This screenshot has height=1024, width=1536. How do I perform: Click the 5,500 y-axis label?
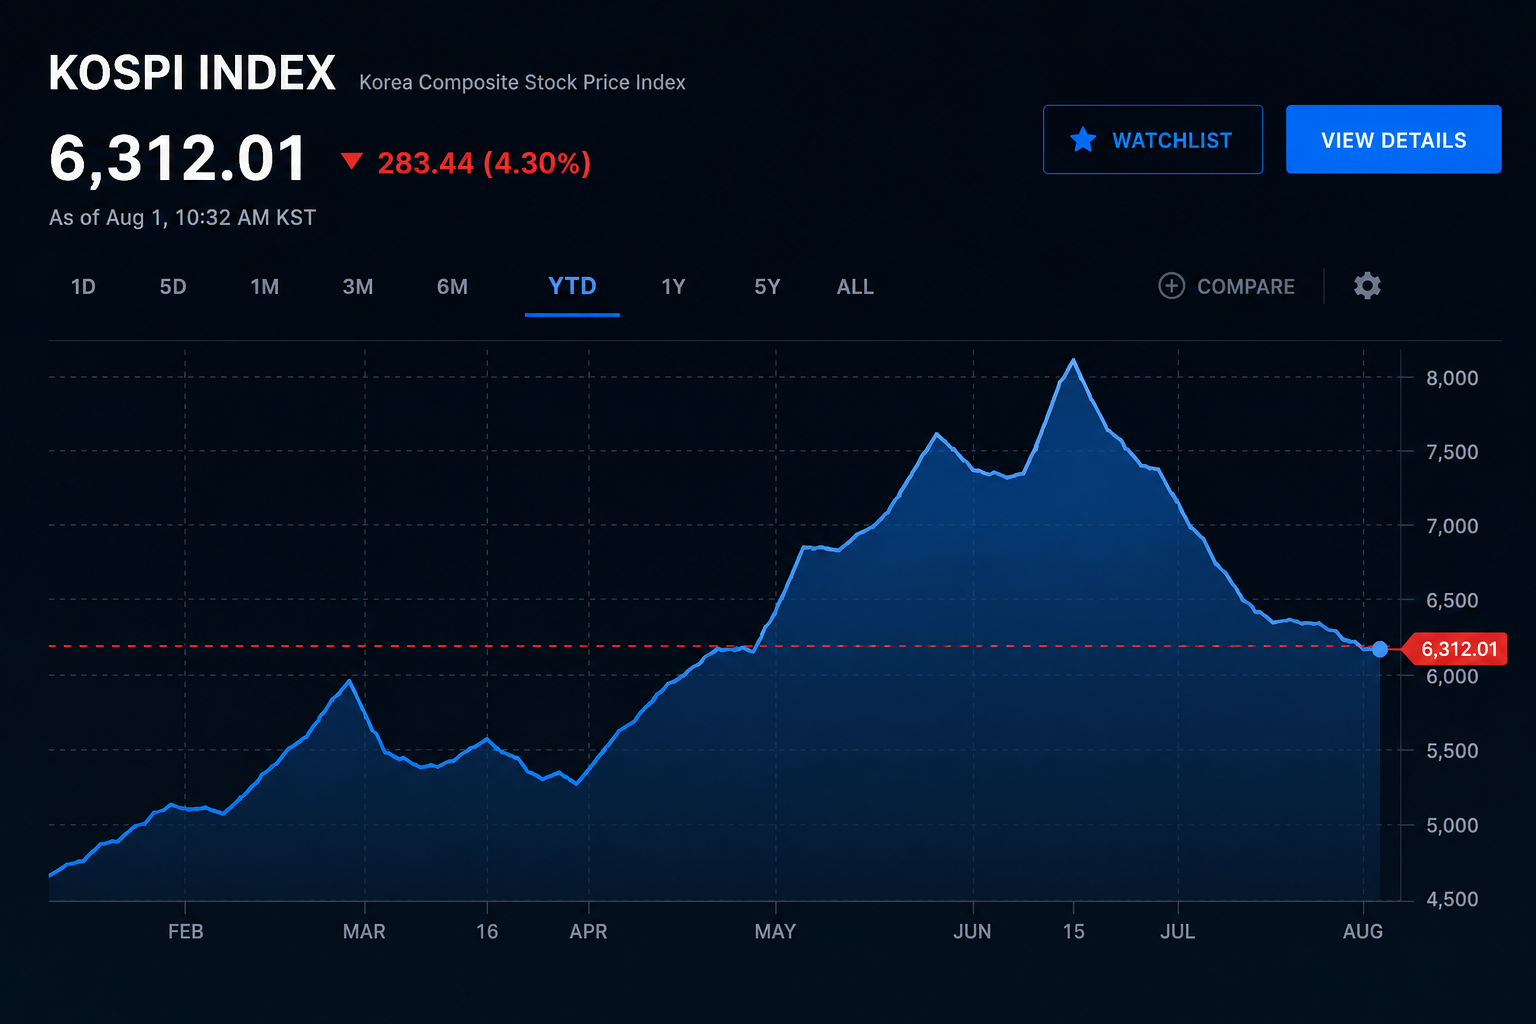[x=1452, y=751]
